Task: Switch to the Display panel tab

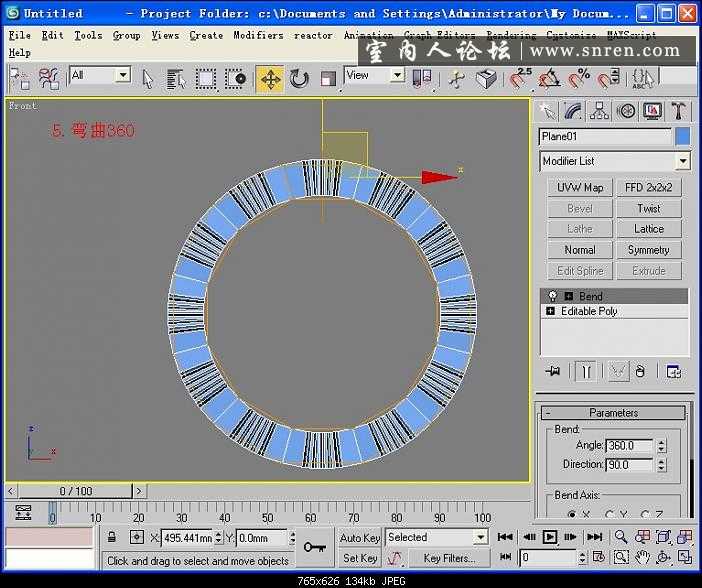Action: pyautogui.click(x=652, y=111)
